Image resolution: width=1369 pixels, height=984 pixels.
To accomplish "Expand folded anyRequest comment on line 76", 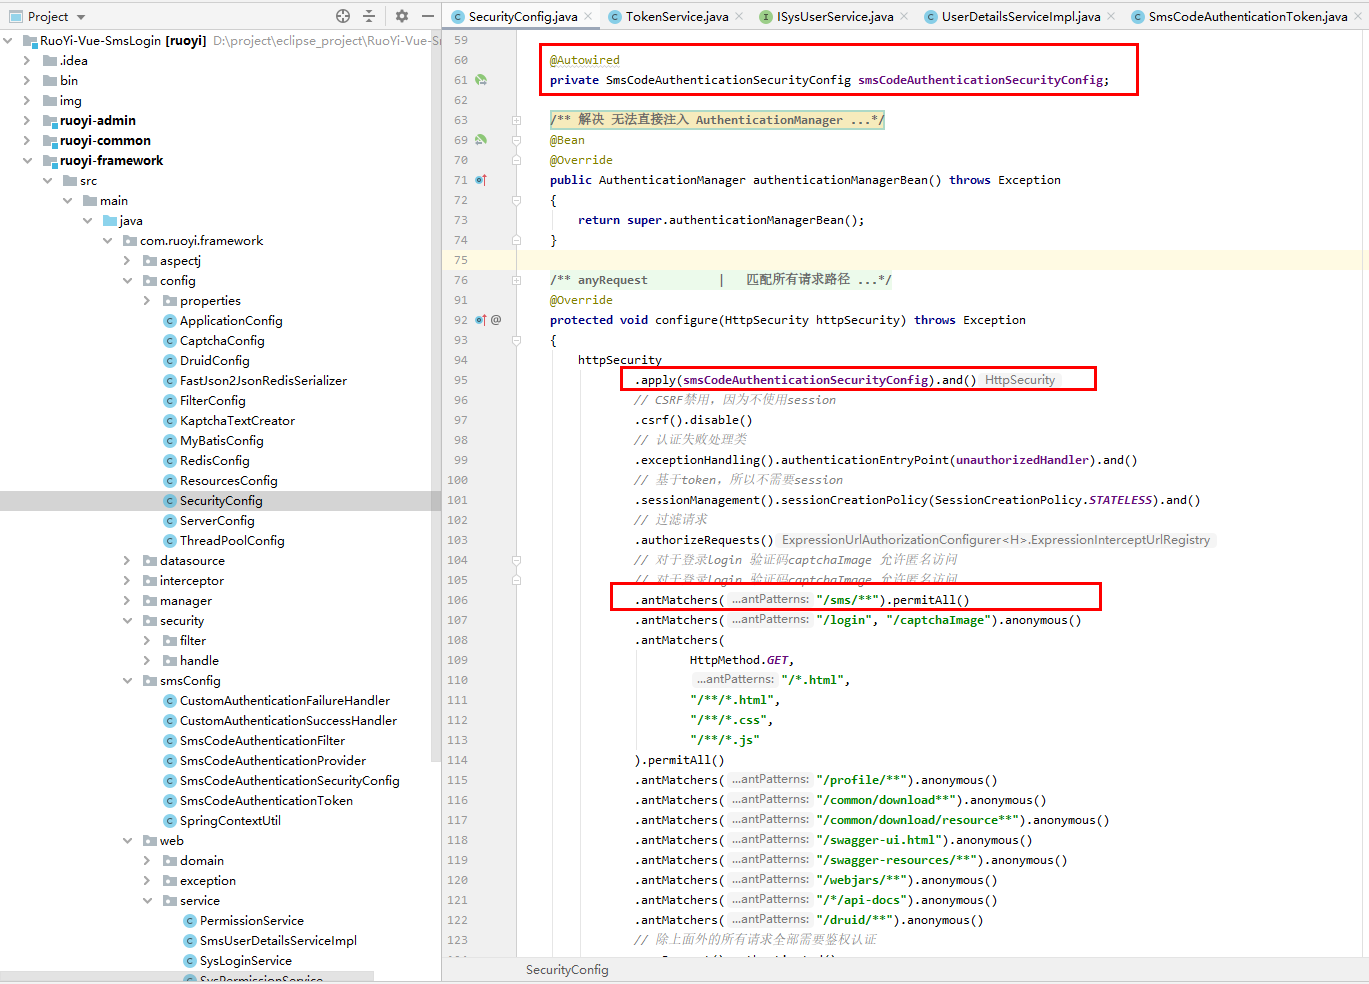I will pos(516,280).
